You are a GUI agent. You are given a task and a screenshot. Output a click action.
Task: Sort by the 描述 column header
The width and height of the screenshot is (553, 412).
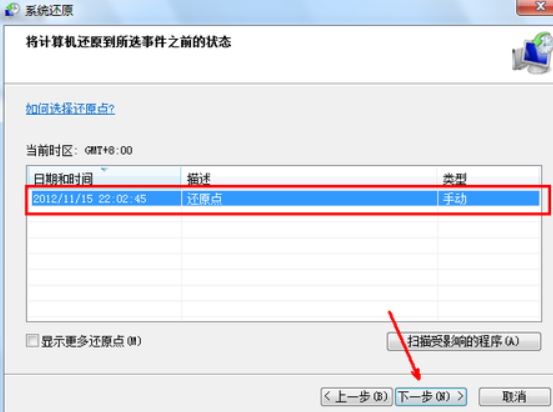click(309, 175)
